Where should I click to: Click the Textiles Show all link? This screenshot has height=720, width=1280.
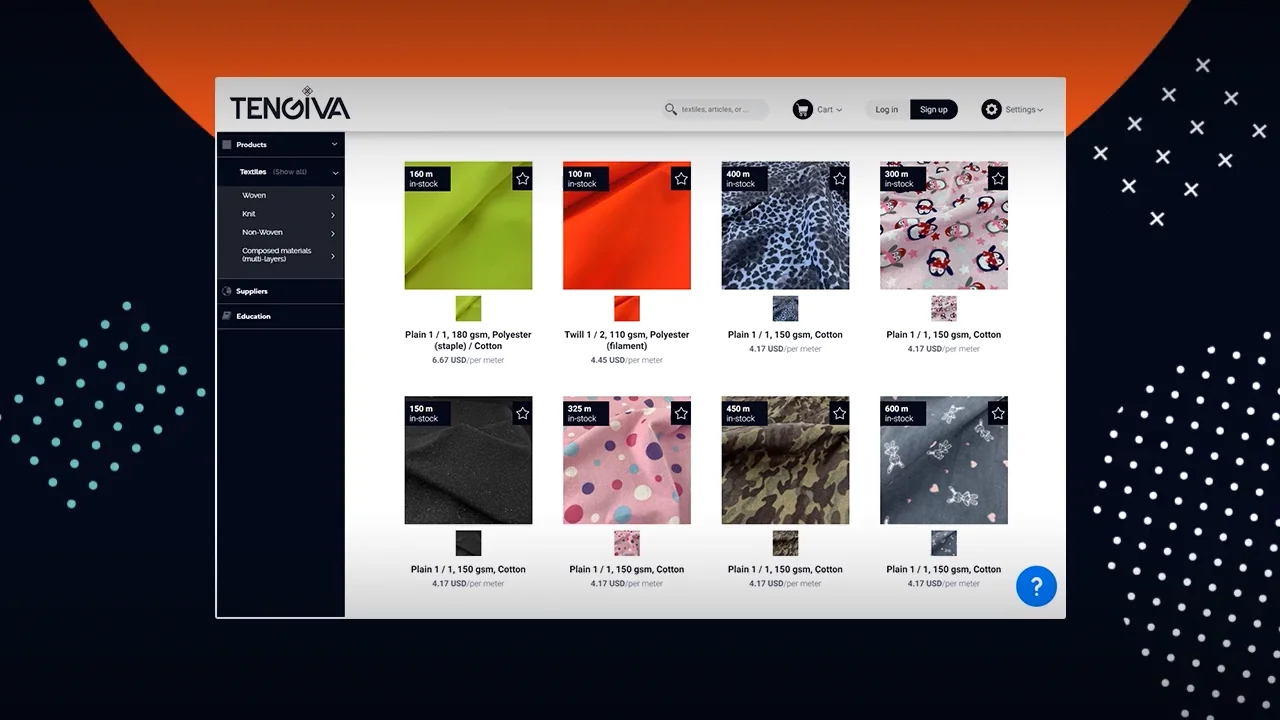click(290, 172)
